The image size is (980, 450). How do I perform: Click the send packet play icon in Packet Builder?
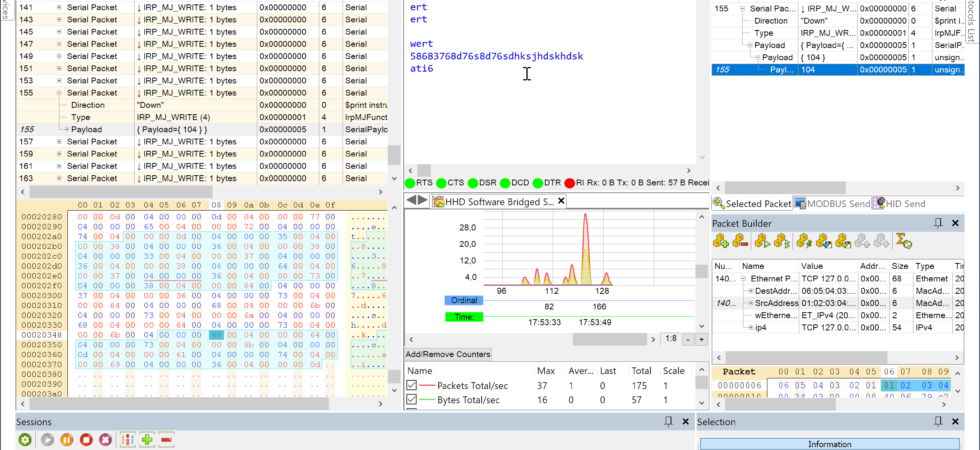(761, 241)
